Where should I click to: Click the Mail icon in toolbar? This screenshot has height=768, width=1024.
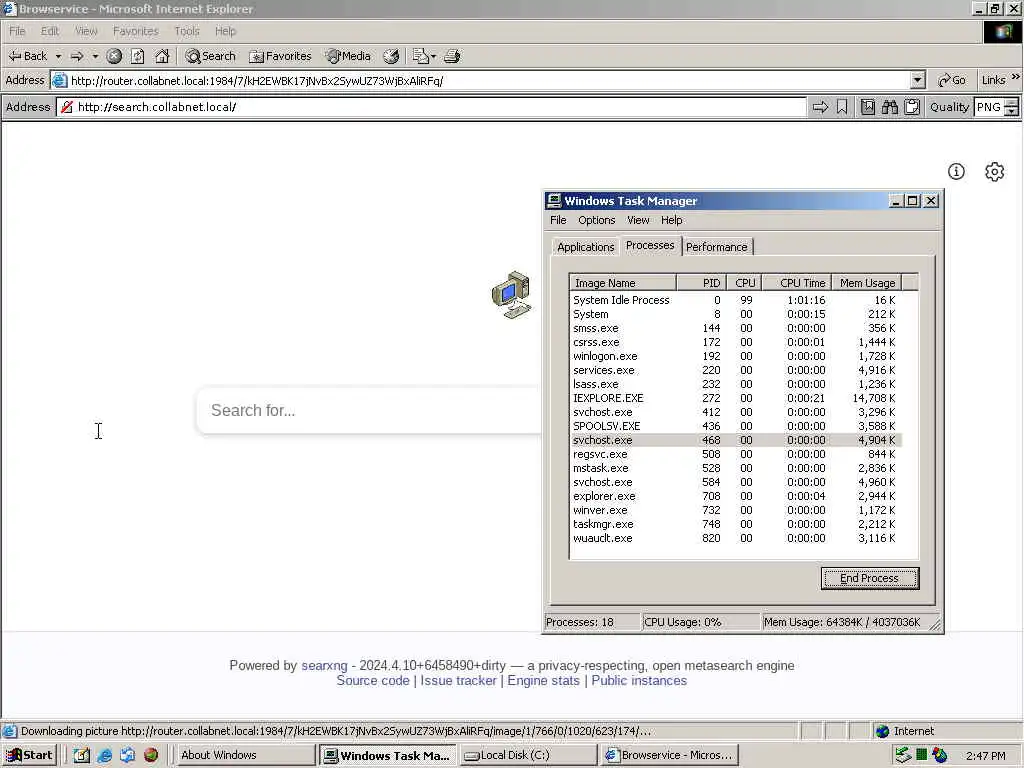(421, 56)
